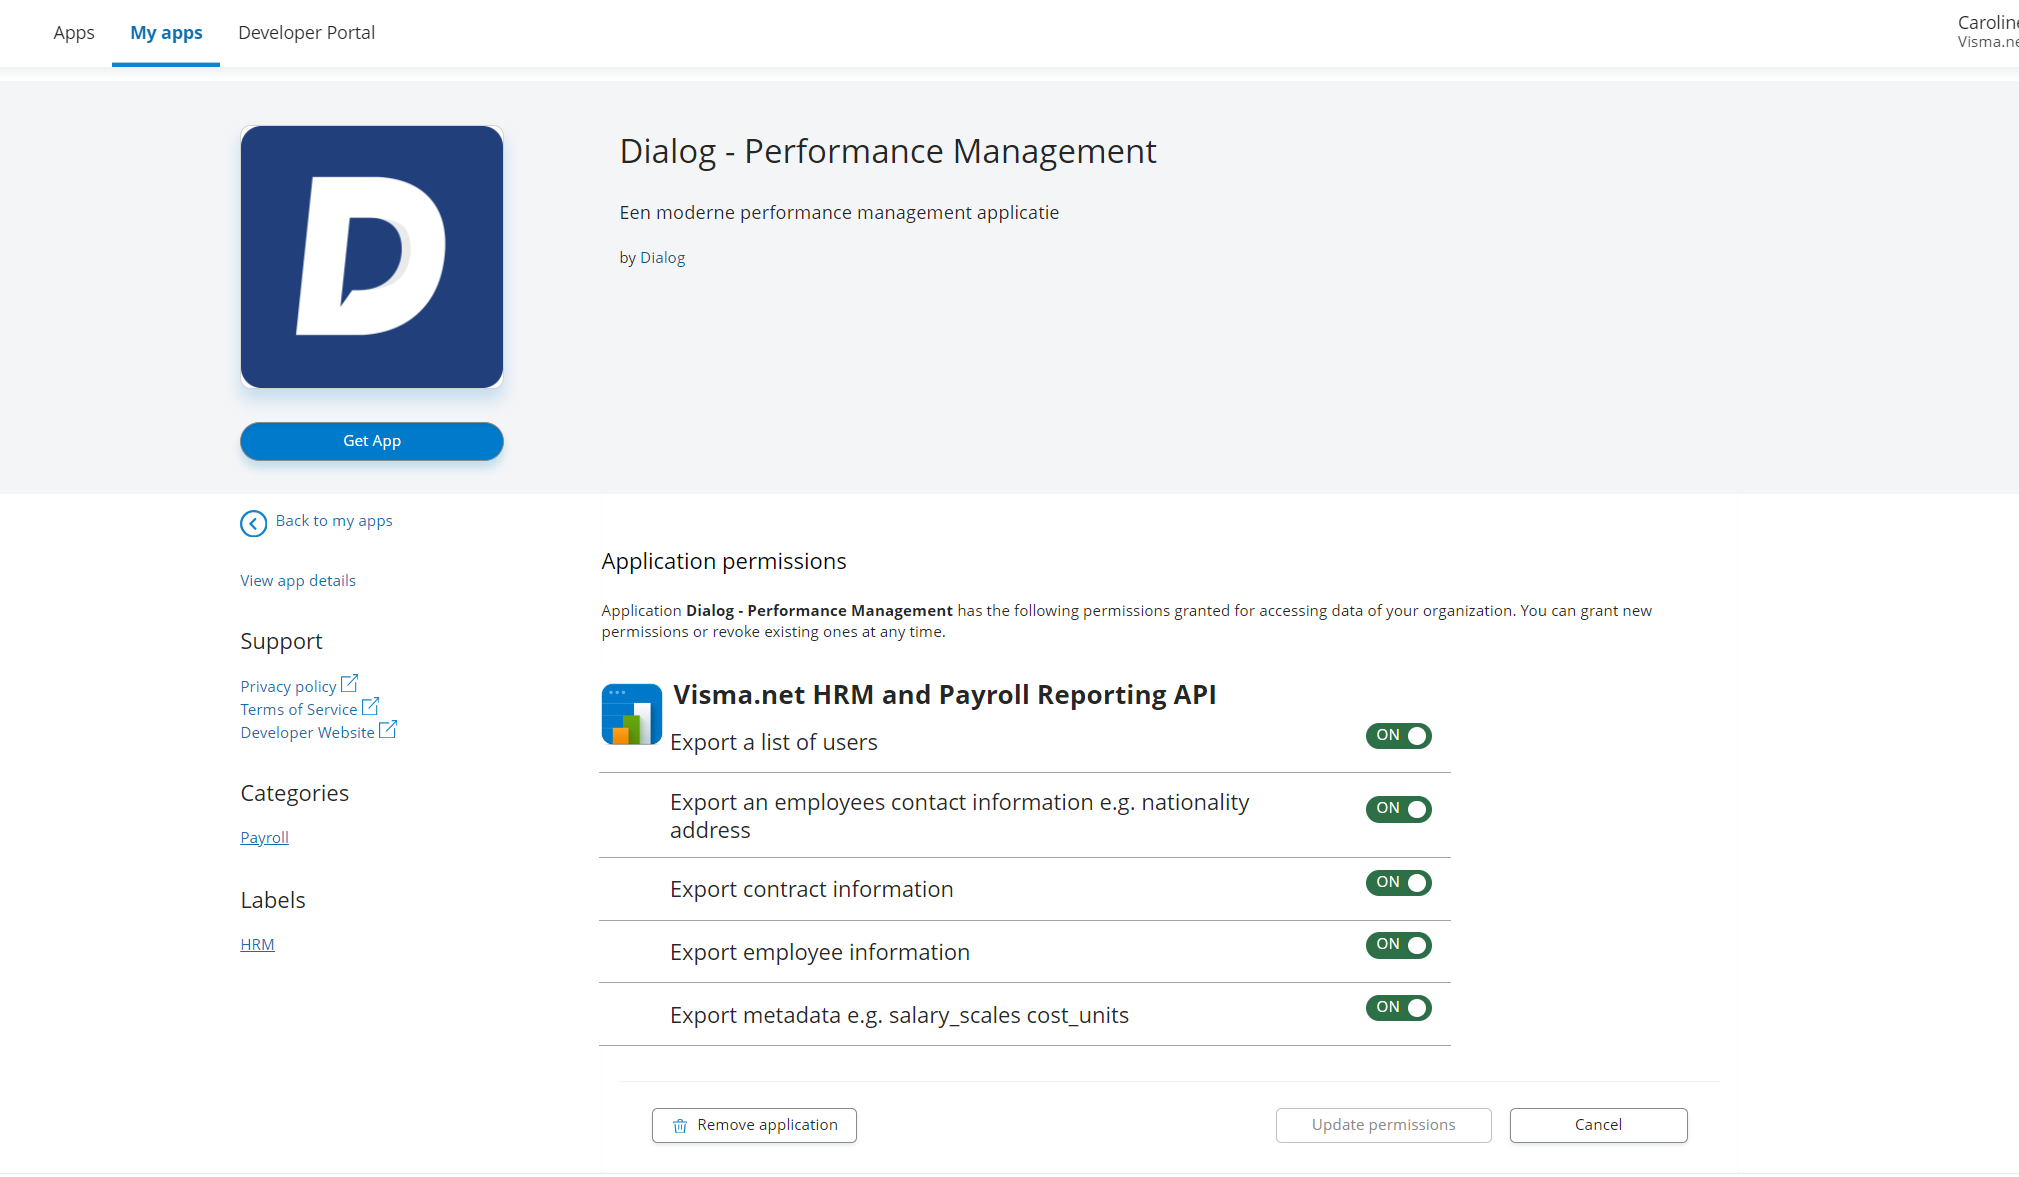Screen dimensions: 2019x1177
Task: Click the back arrow circle icon
Action: coord(253,523)
